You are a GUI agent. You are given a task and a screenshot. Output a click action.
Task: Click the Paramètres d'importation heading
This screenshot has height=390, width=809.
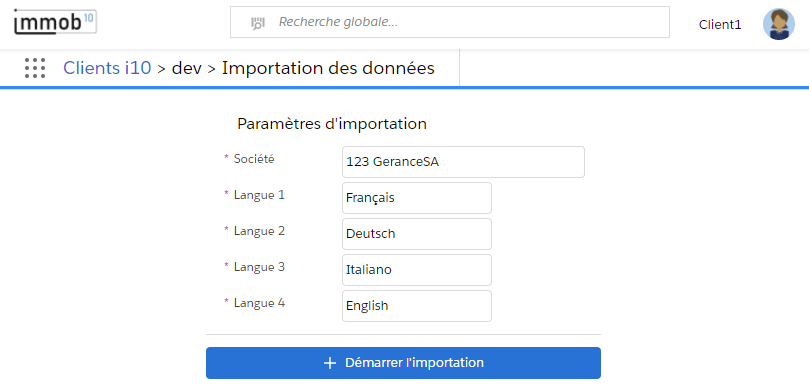pos(332,124)
